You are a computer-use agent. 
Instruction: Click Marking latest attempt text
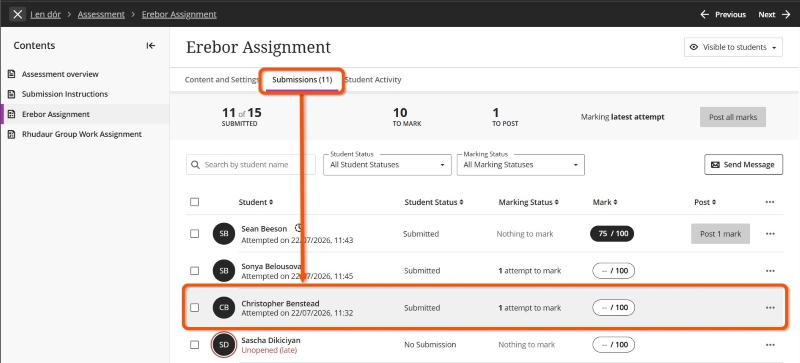pos(622,117)
